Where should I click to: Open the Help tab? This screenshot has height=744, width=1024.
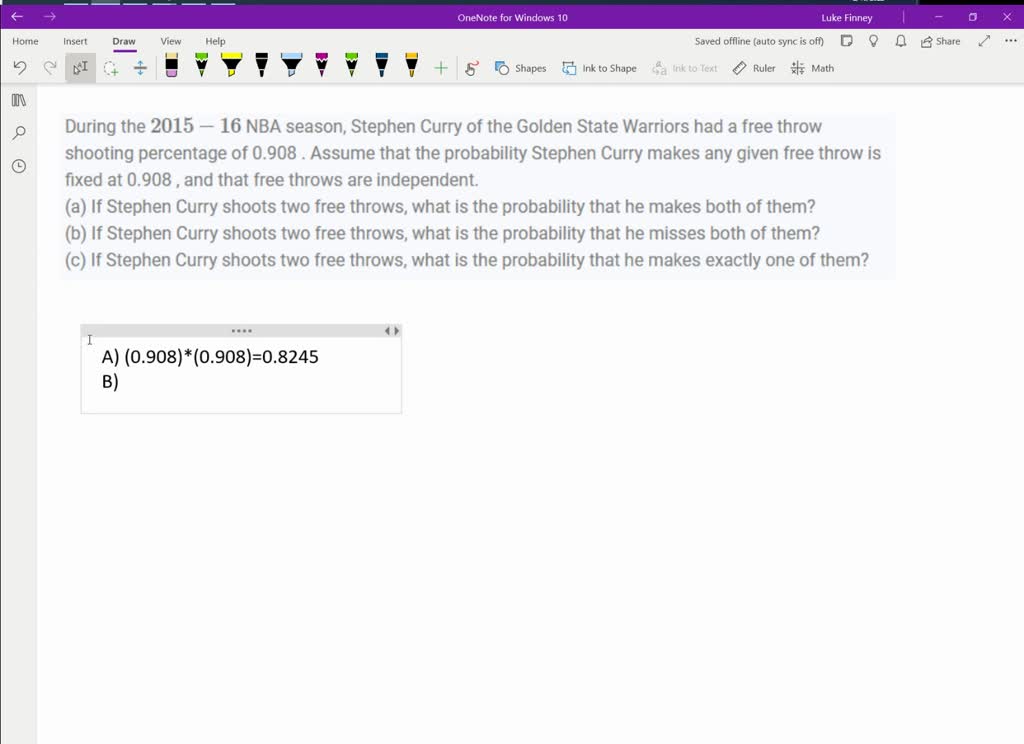(215, 41)
